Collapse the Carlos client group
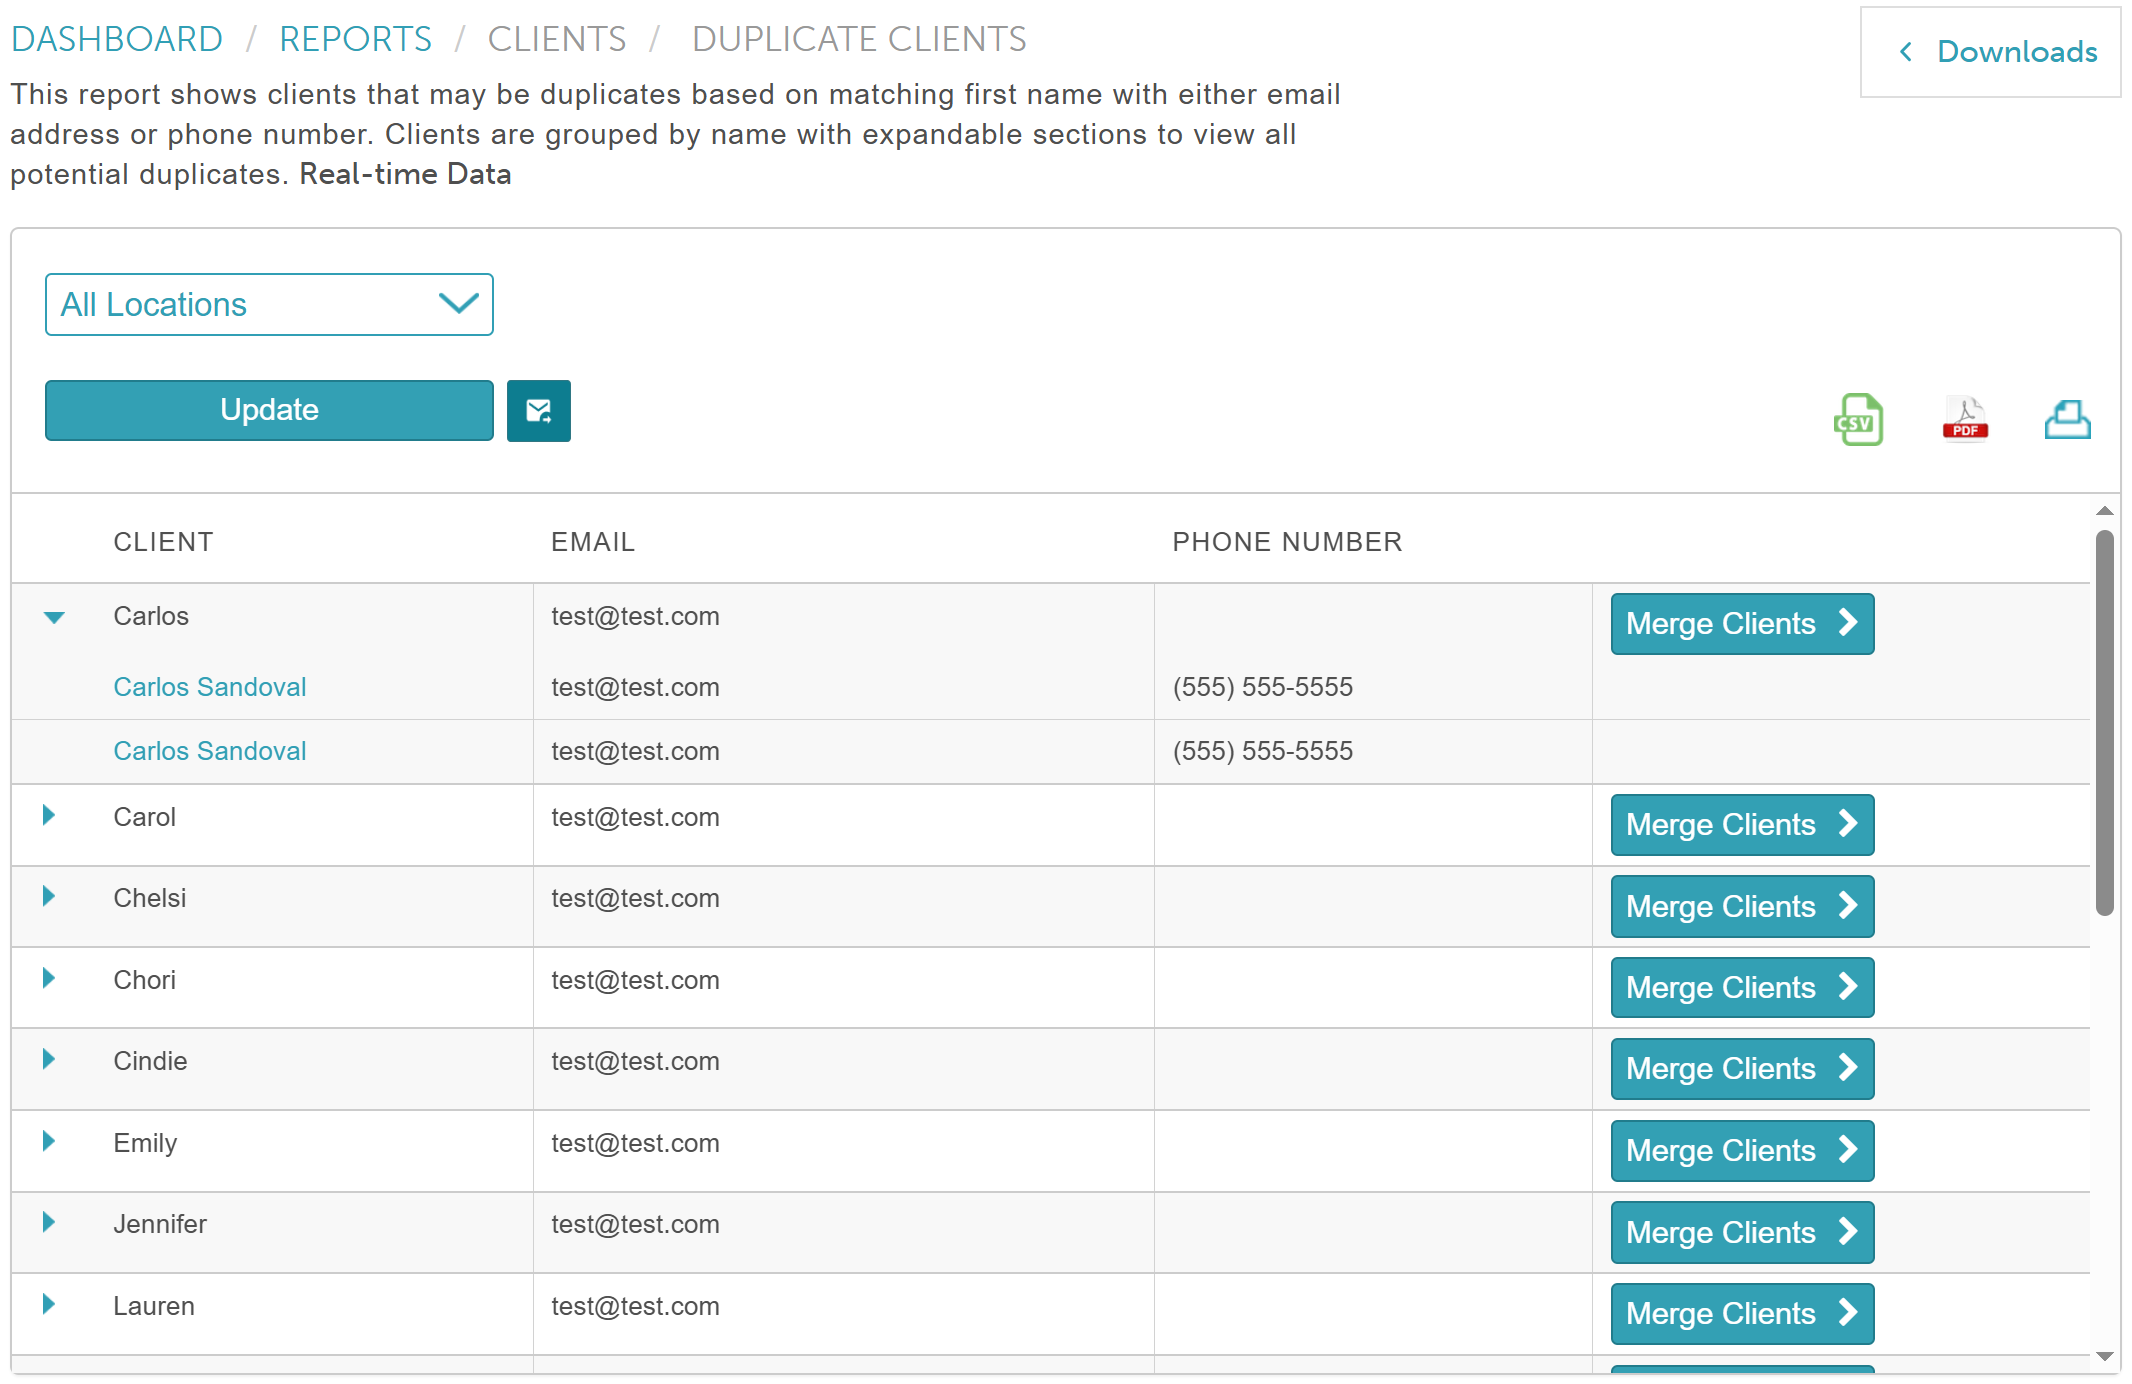Screen dimensions: 2132x1384 [54, 617]
